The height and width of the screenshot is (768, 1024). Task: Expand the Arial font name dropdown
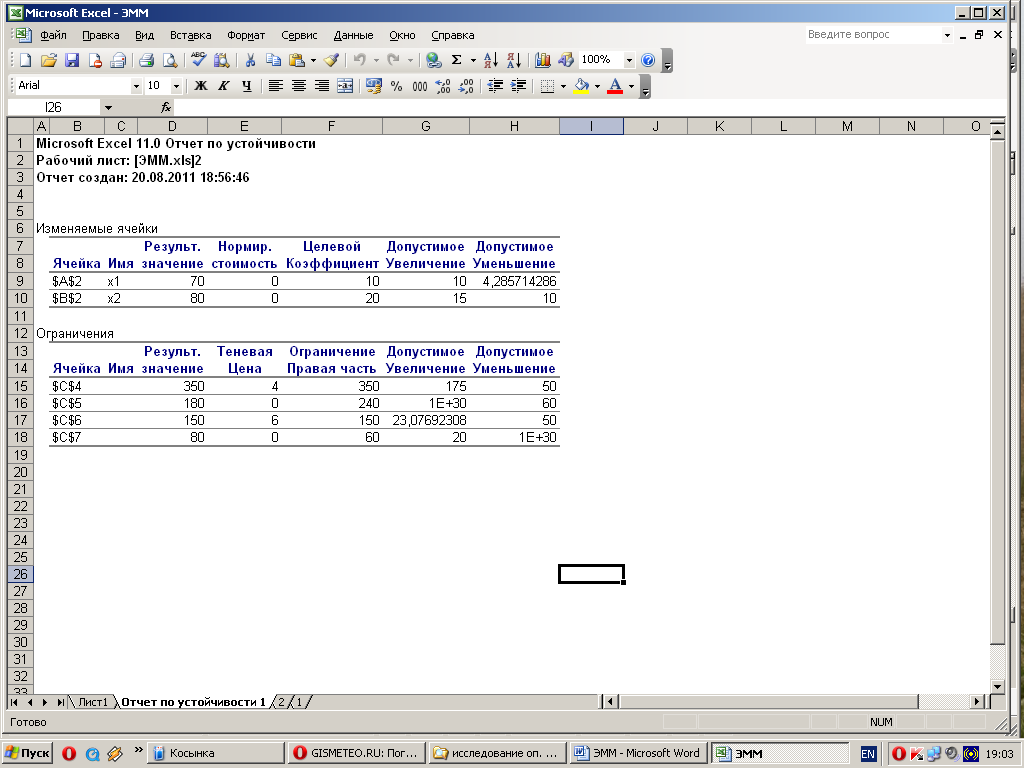(x=136, y=86)
